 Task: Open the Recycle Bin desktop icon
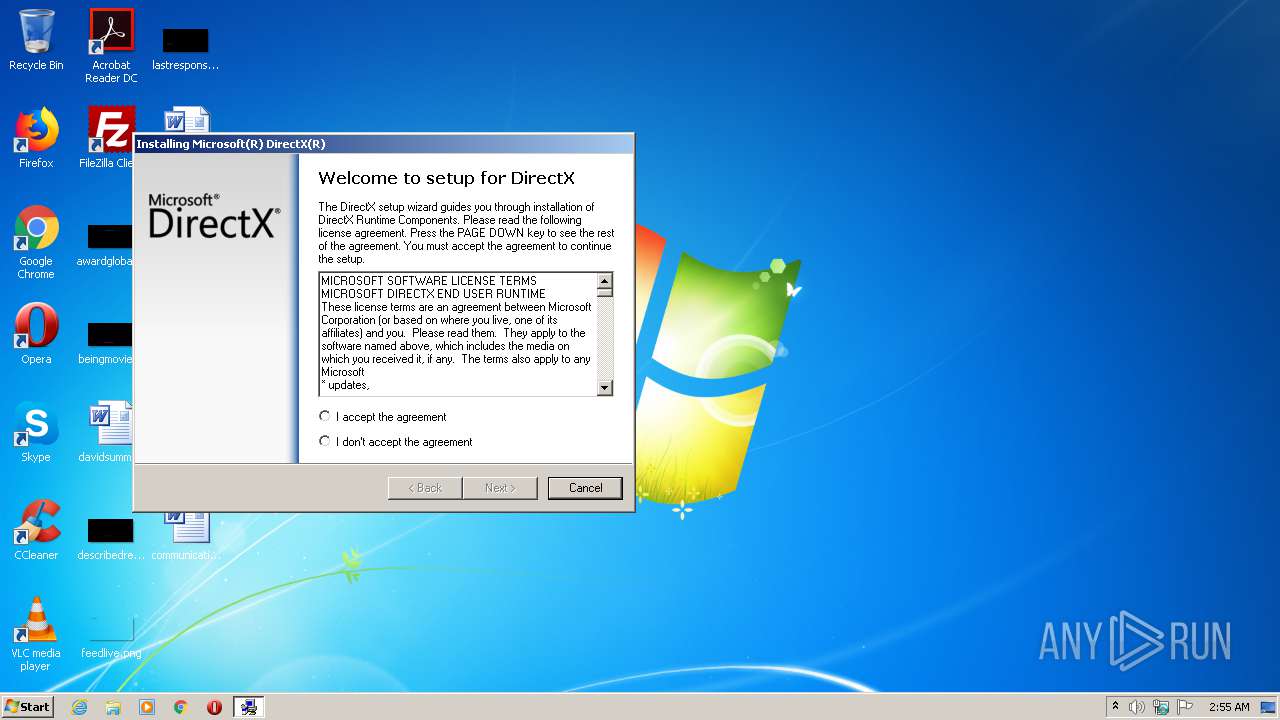(36, 40)
